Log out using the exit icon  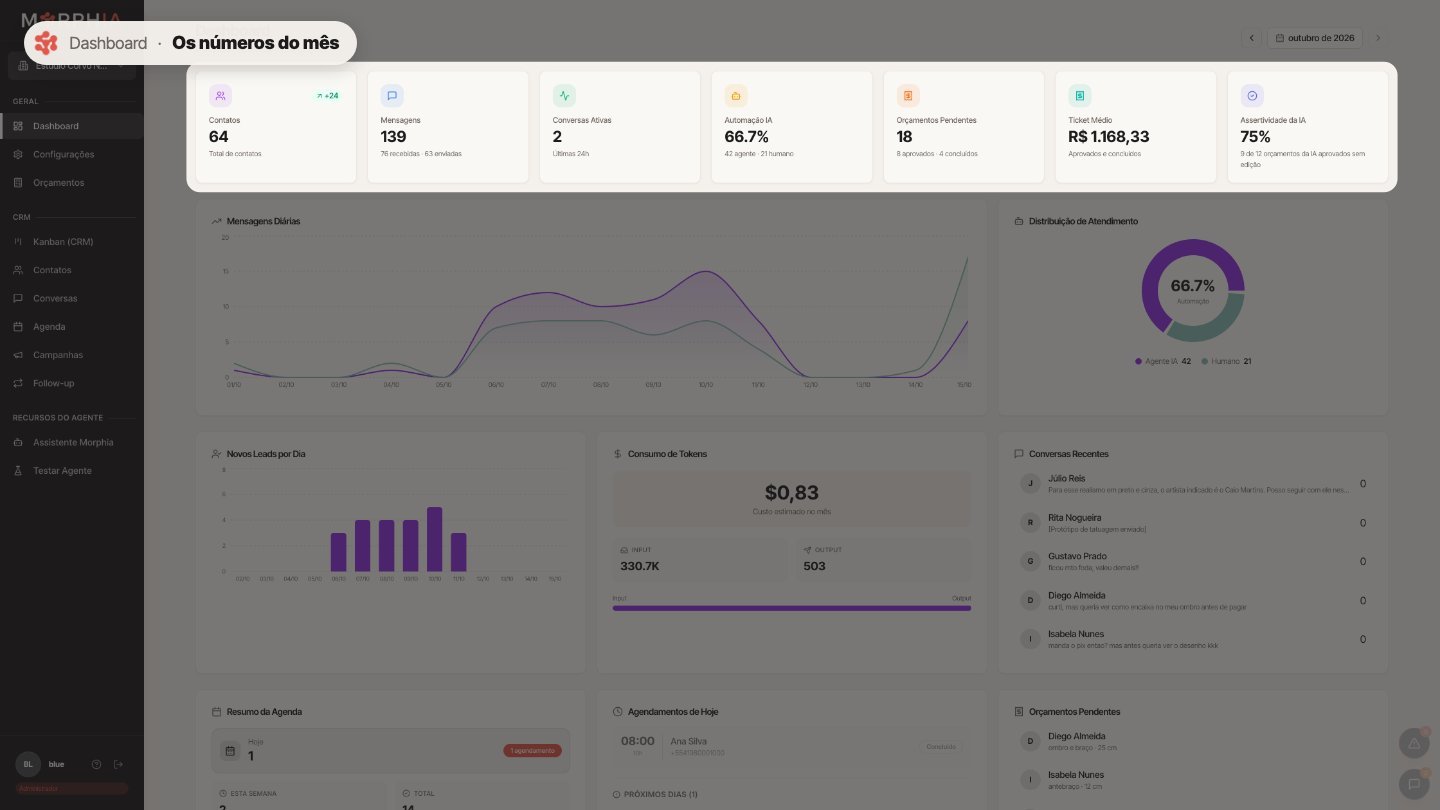click(118, 764)
